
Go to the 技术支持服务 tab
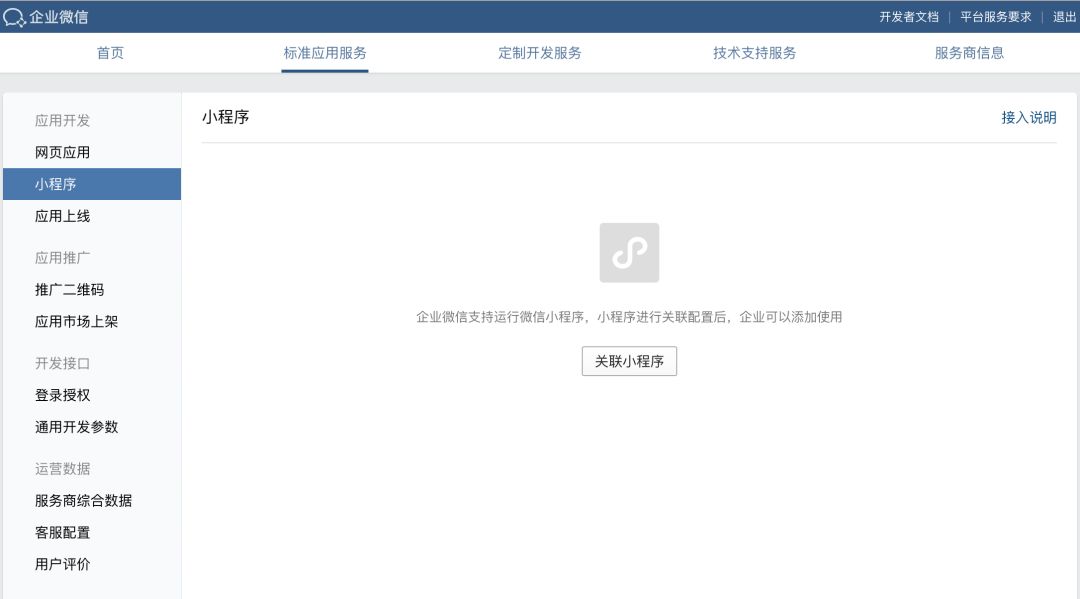pos(754,53)
